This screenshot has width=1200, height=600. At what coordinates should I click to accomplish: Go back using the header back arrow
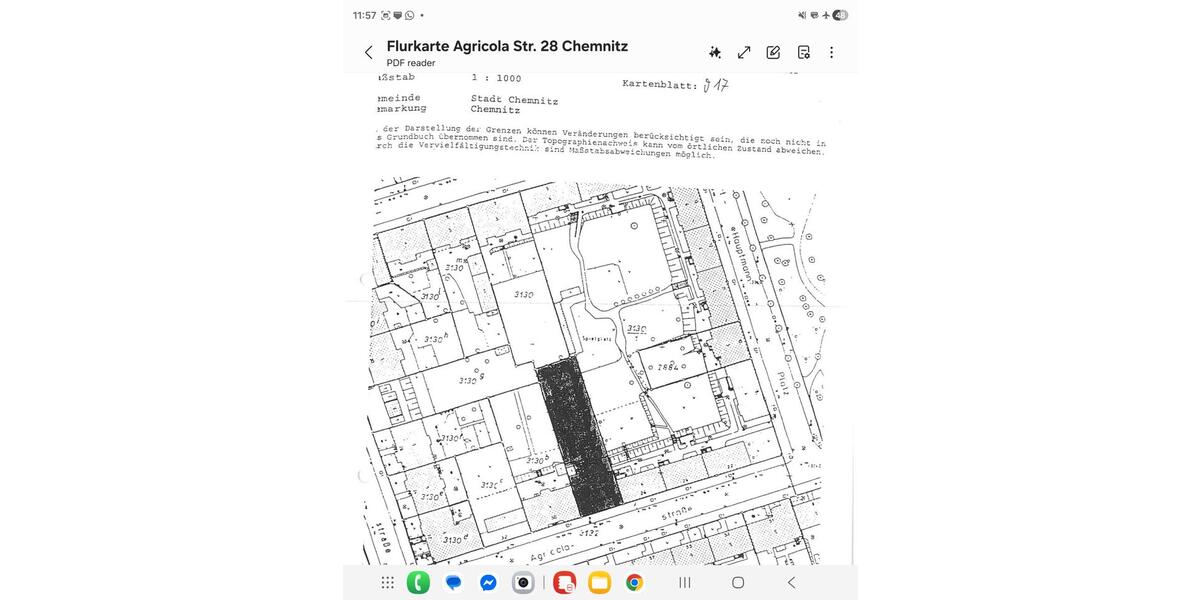(368, 52)
